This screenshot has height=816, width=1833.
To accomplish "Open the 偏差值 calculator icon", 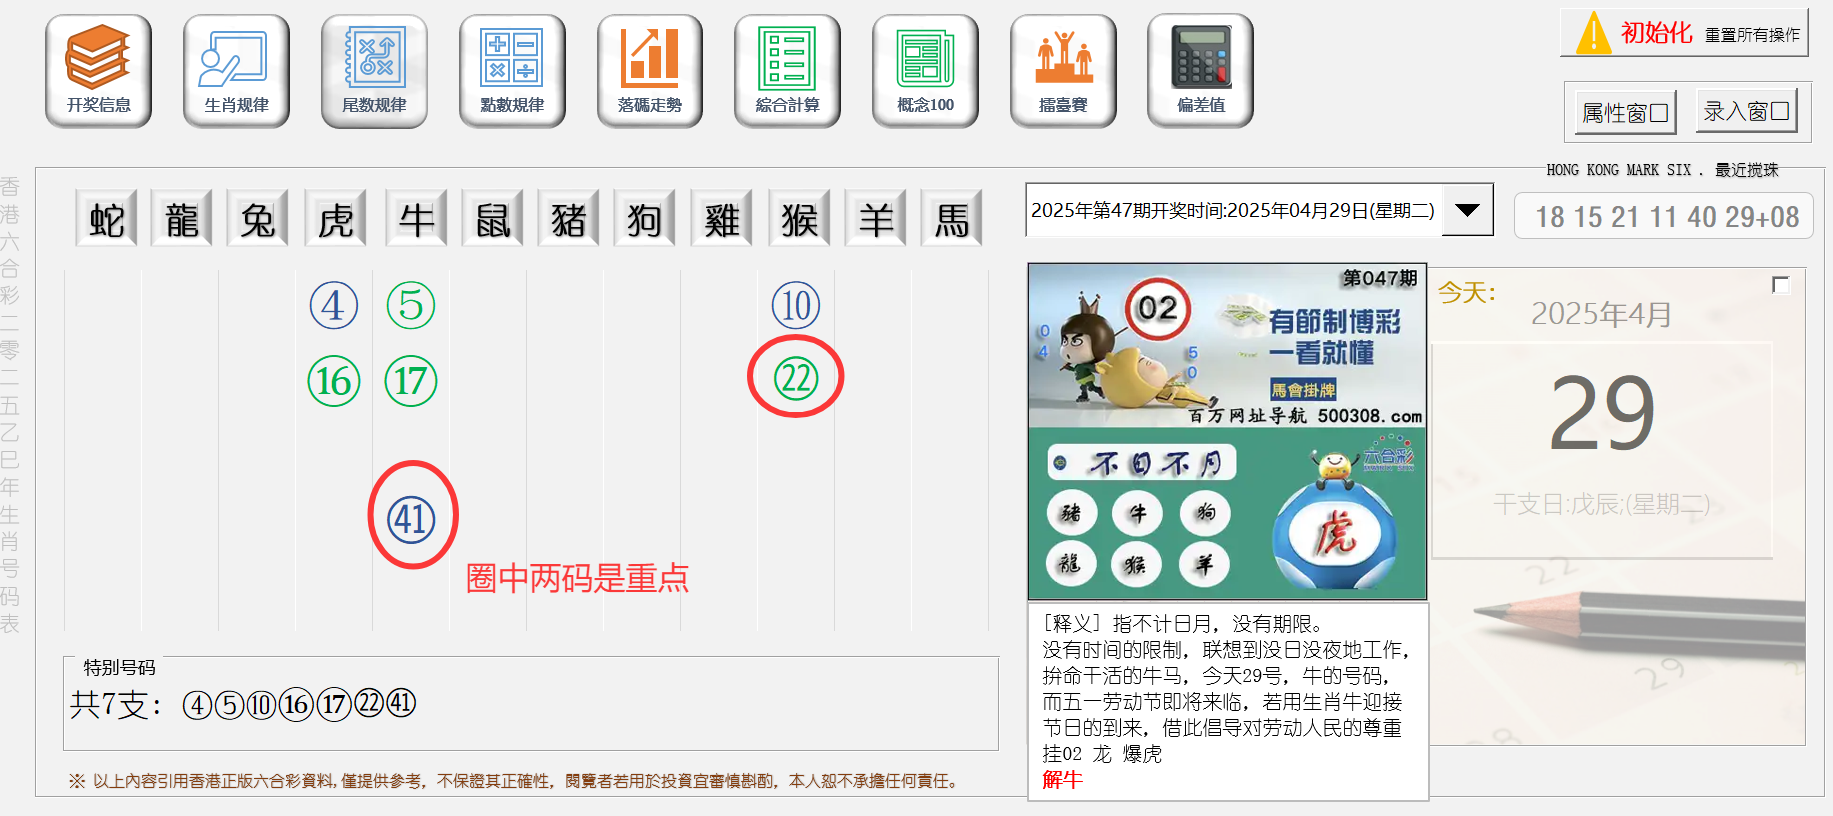I will click(x=1200, y=70).
